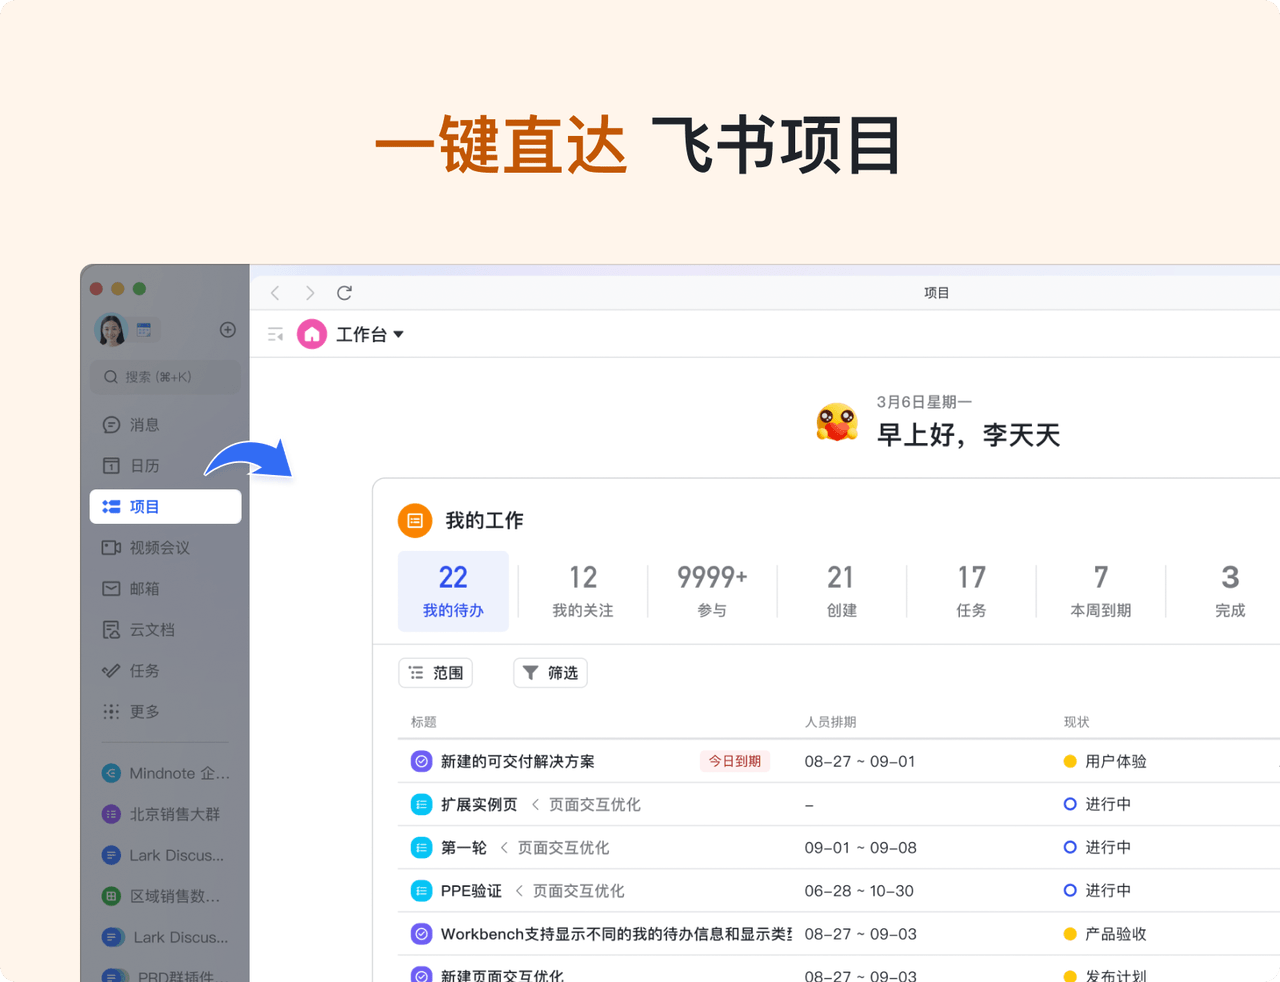Click the schedule 09-01 ~ 09-08

pos(860,848)
